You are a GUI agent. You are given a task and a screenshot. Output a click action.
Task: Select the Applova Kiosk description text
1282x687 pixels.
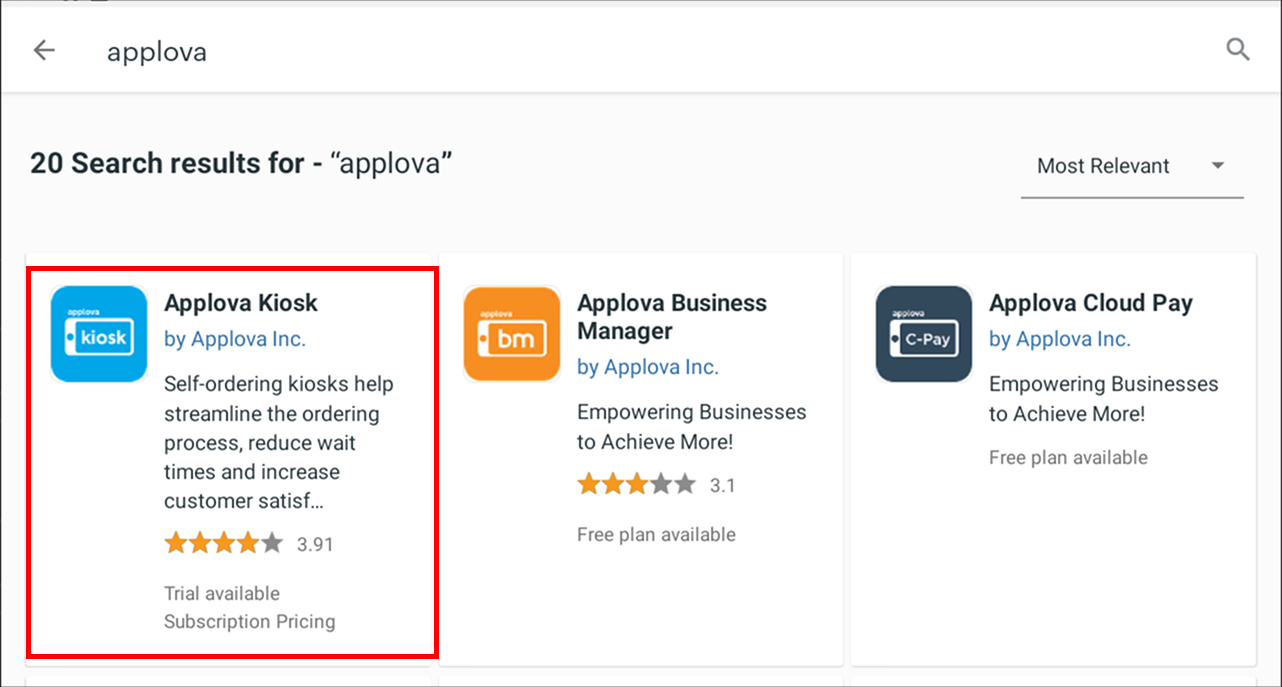[278, 442]
